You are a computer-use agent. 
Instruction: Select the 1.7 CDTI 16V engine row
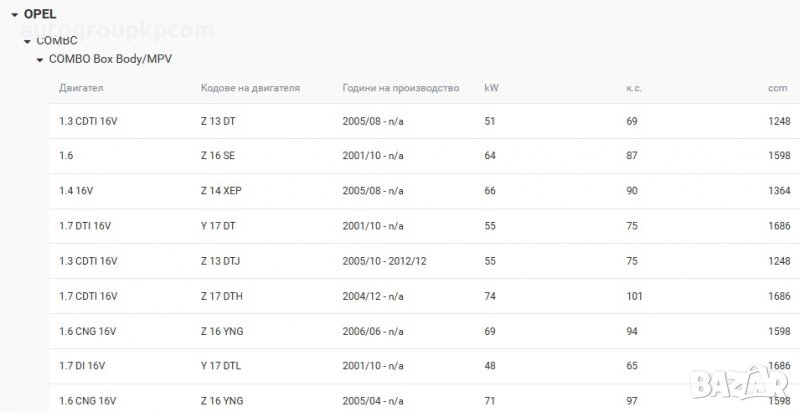89,296
